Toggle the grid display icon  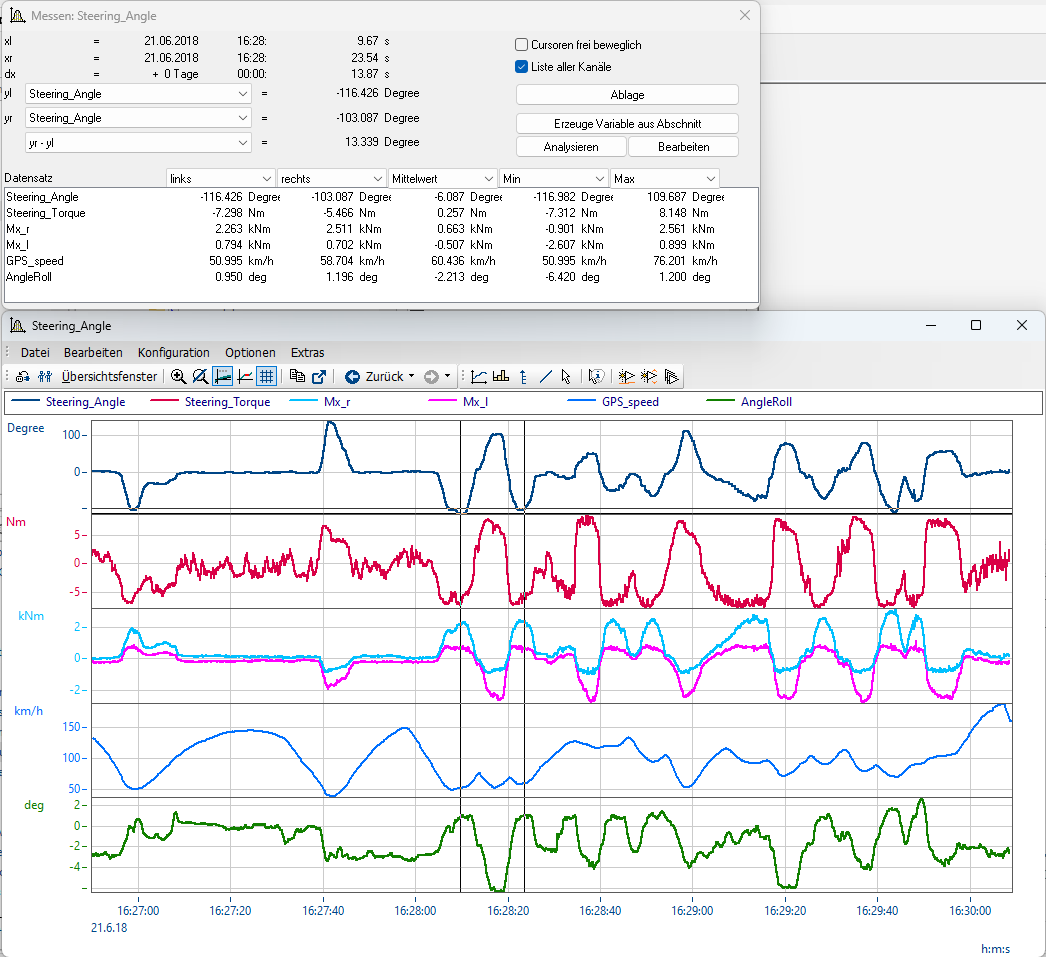[266, 377]
